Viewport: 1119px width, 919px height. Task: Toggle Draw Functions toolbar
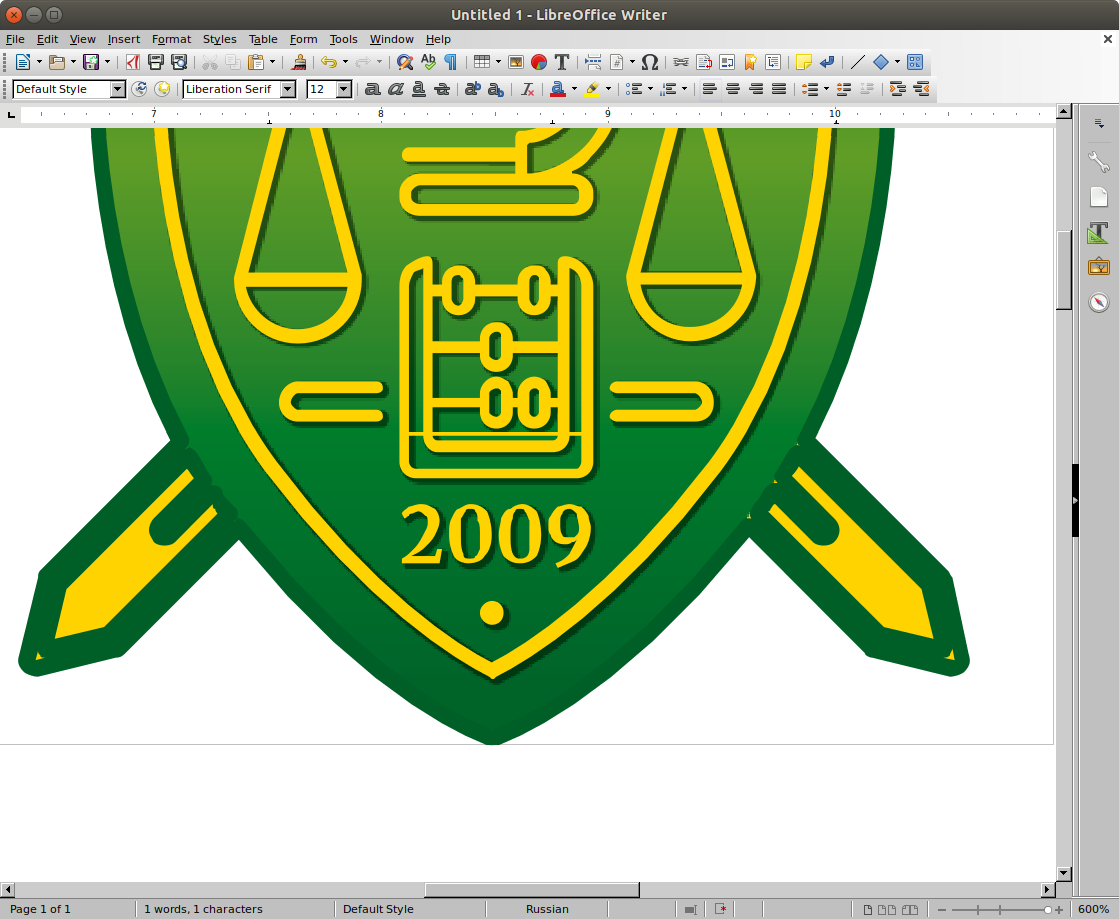click(915, 62)
